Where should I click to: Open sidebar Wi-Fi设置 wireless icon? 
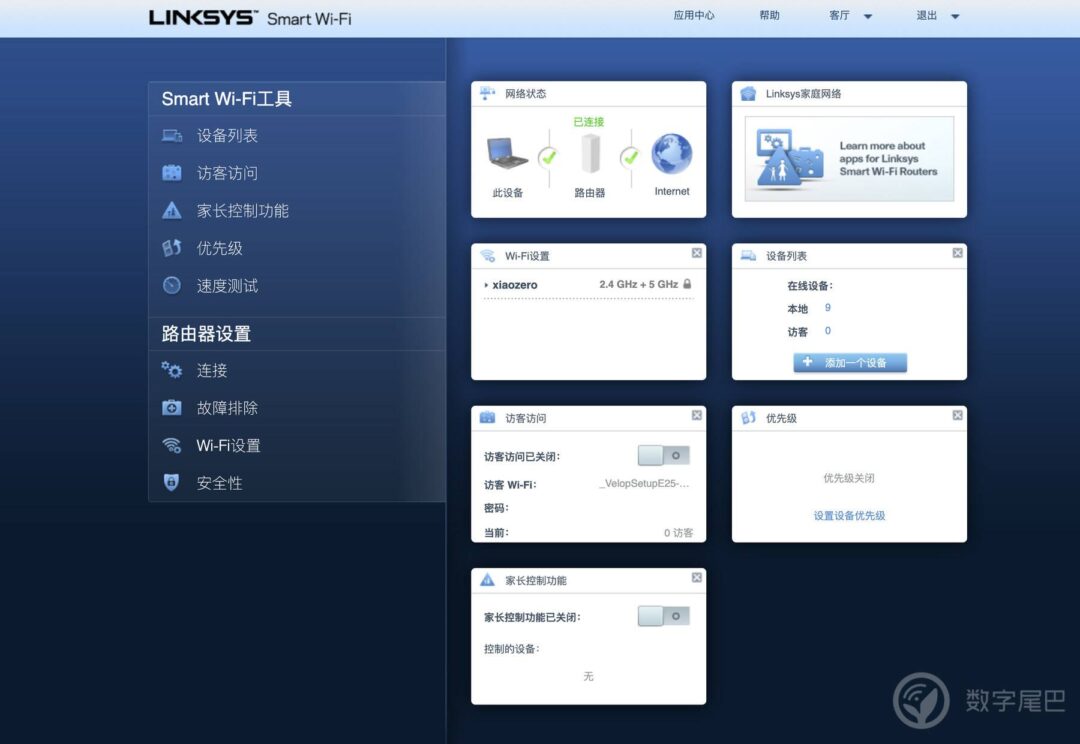coord(172,445)
